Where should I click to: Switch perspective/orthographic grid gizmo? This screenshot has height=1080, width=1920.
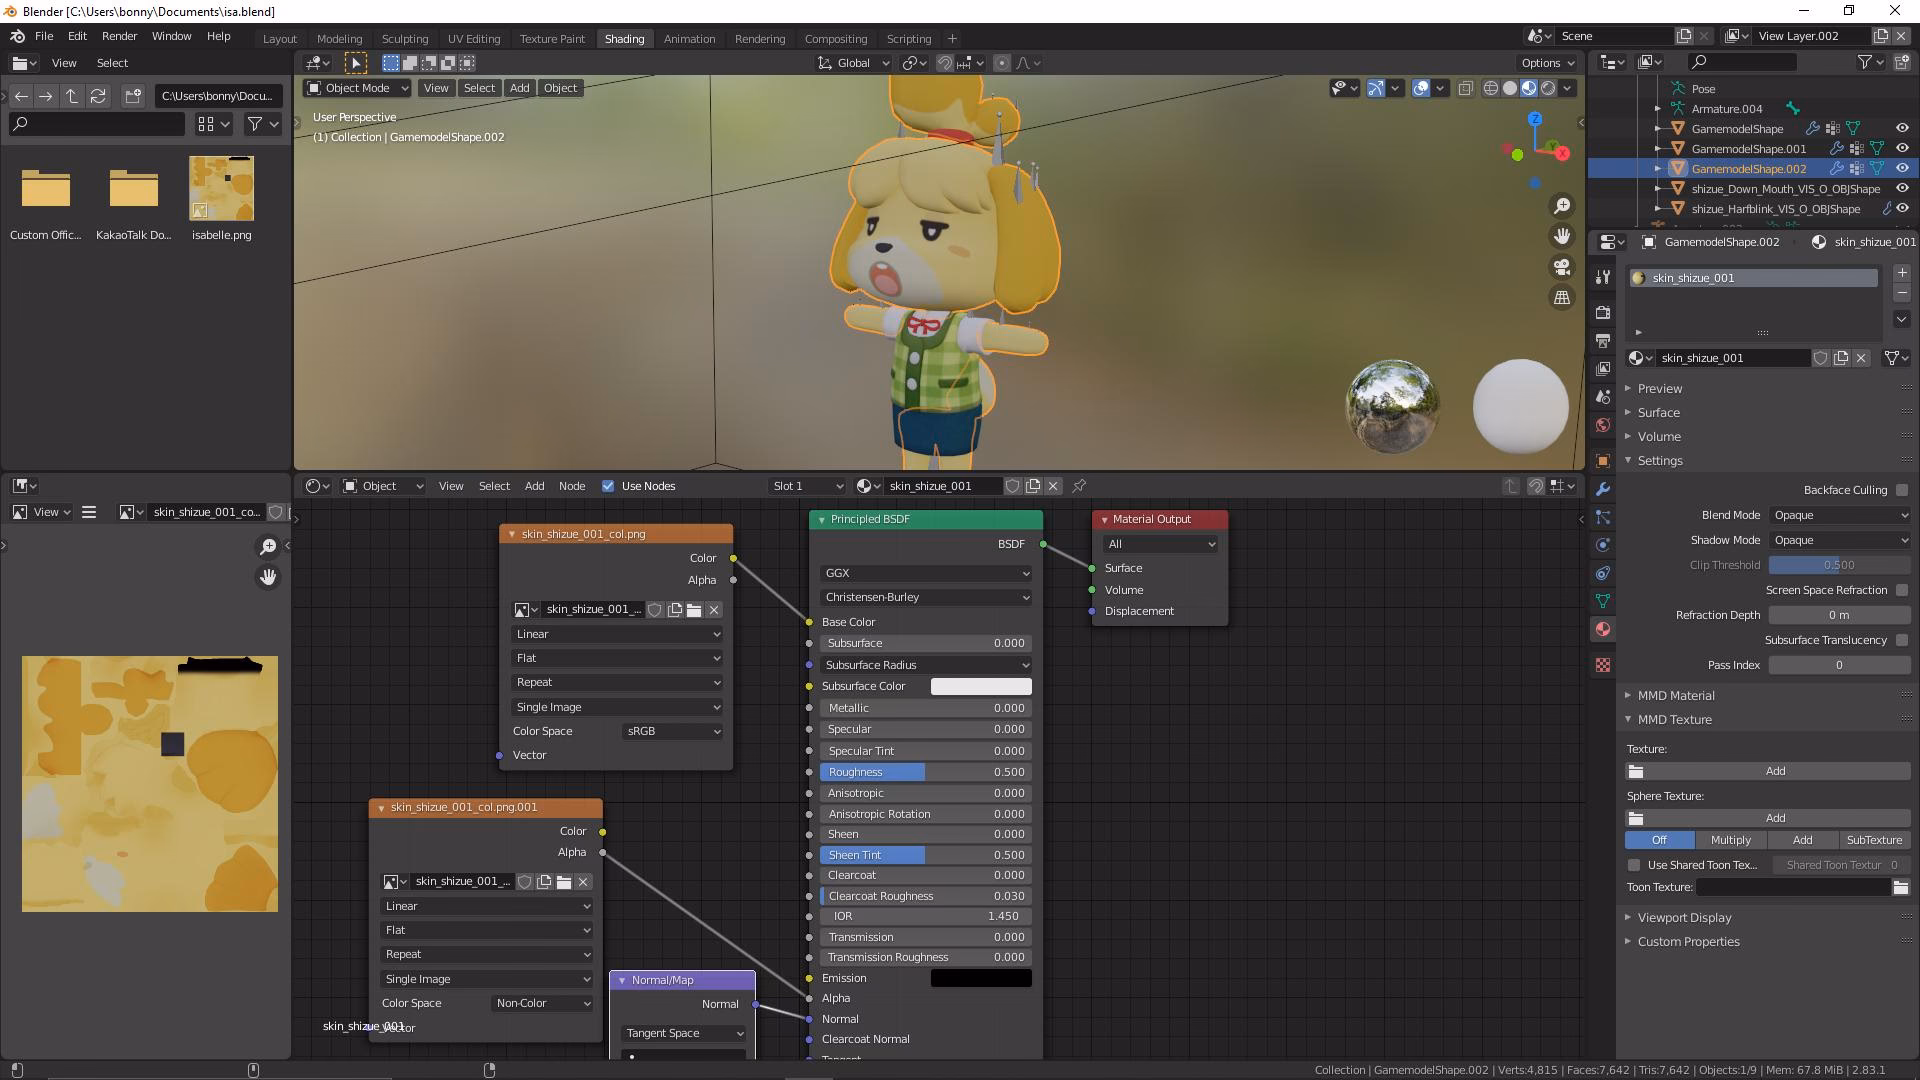tap(1561, 298)
